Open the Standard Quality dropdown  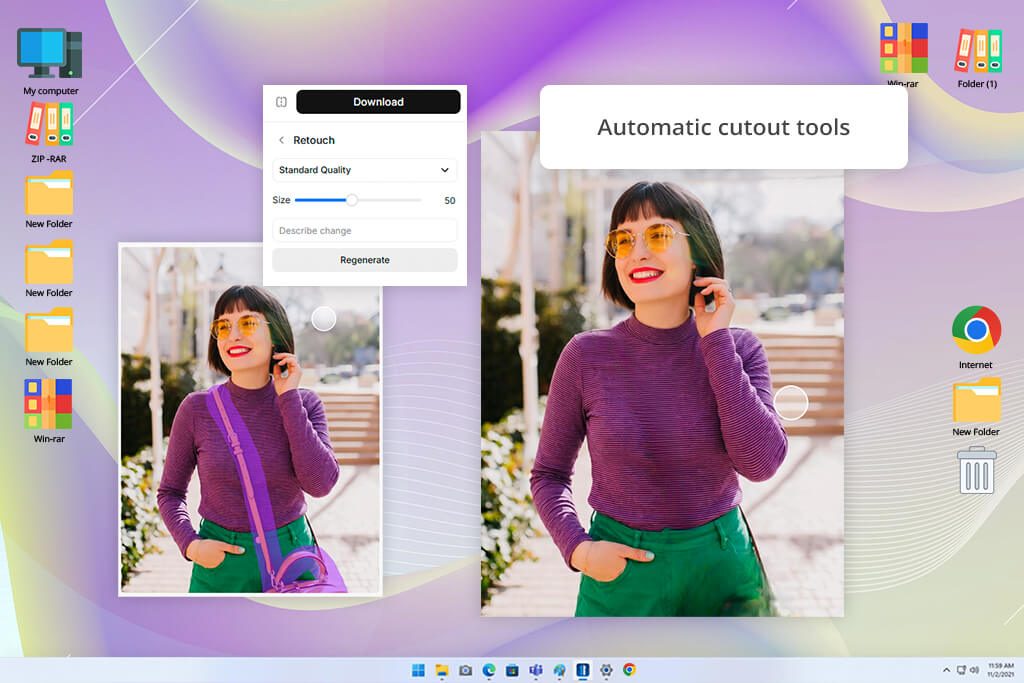pyautogui.click(x=364, y=170)
